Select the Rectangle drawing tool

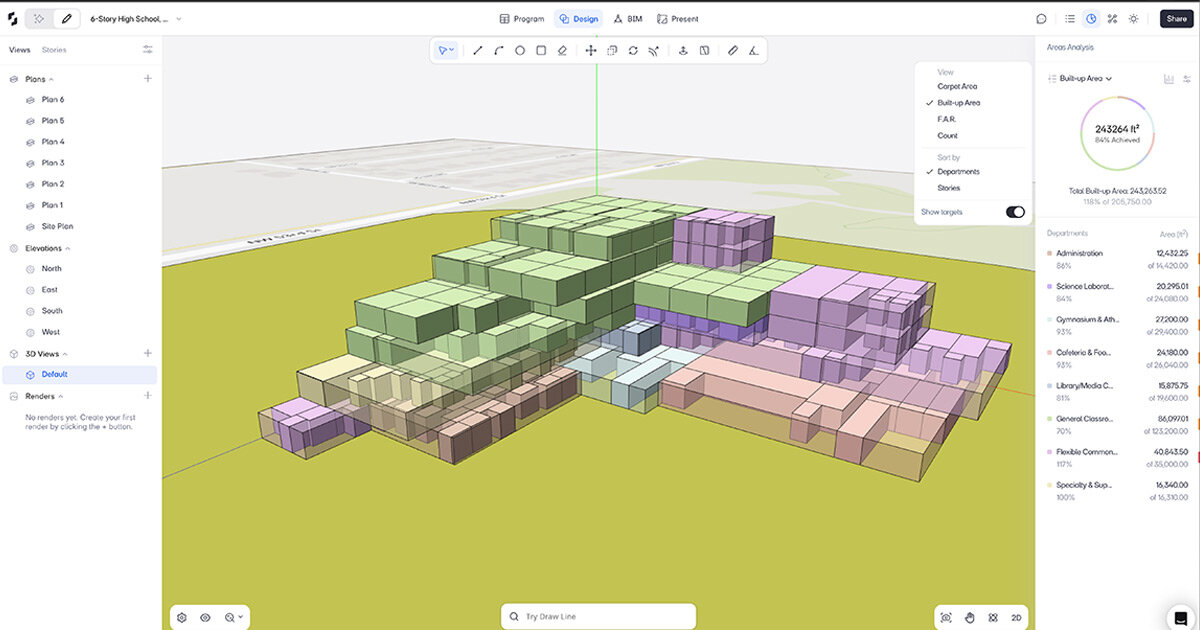[x=540, y=50]
